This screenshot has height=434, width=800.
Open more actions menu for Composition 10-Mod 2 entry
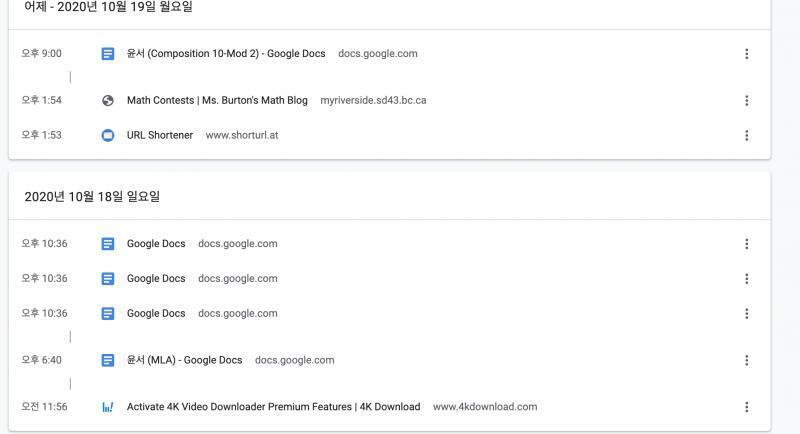[746, 54]
